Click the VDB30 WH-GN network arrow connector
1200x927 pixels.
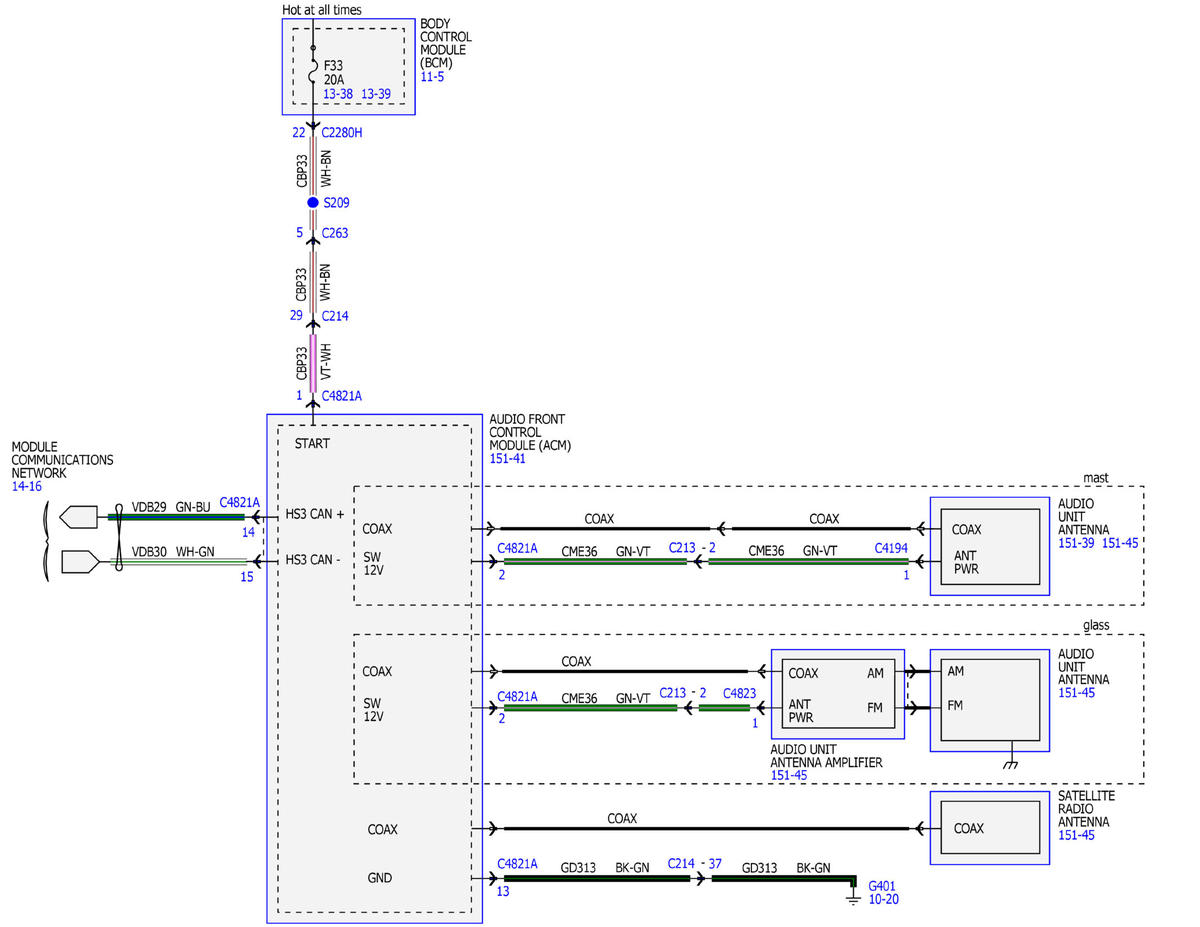click(80, 562)
